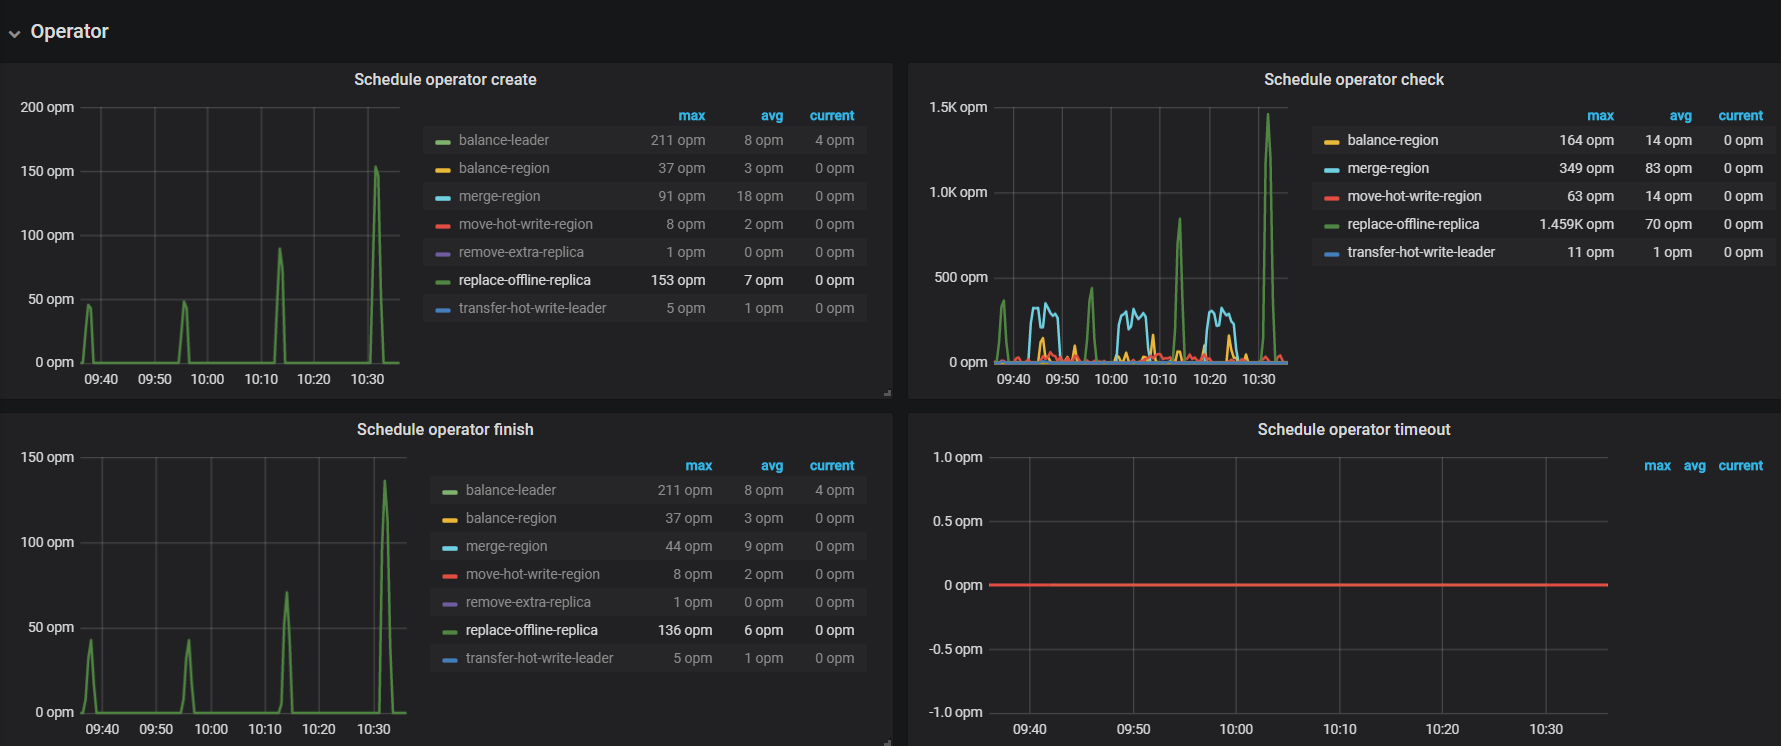Open color picker for balance-leader in finish panel
Screen dimensions: 1782x746
449,492
